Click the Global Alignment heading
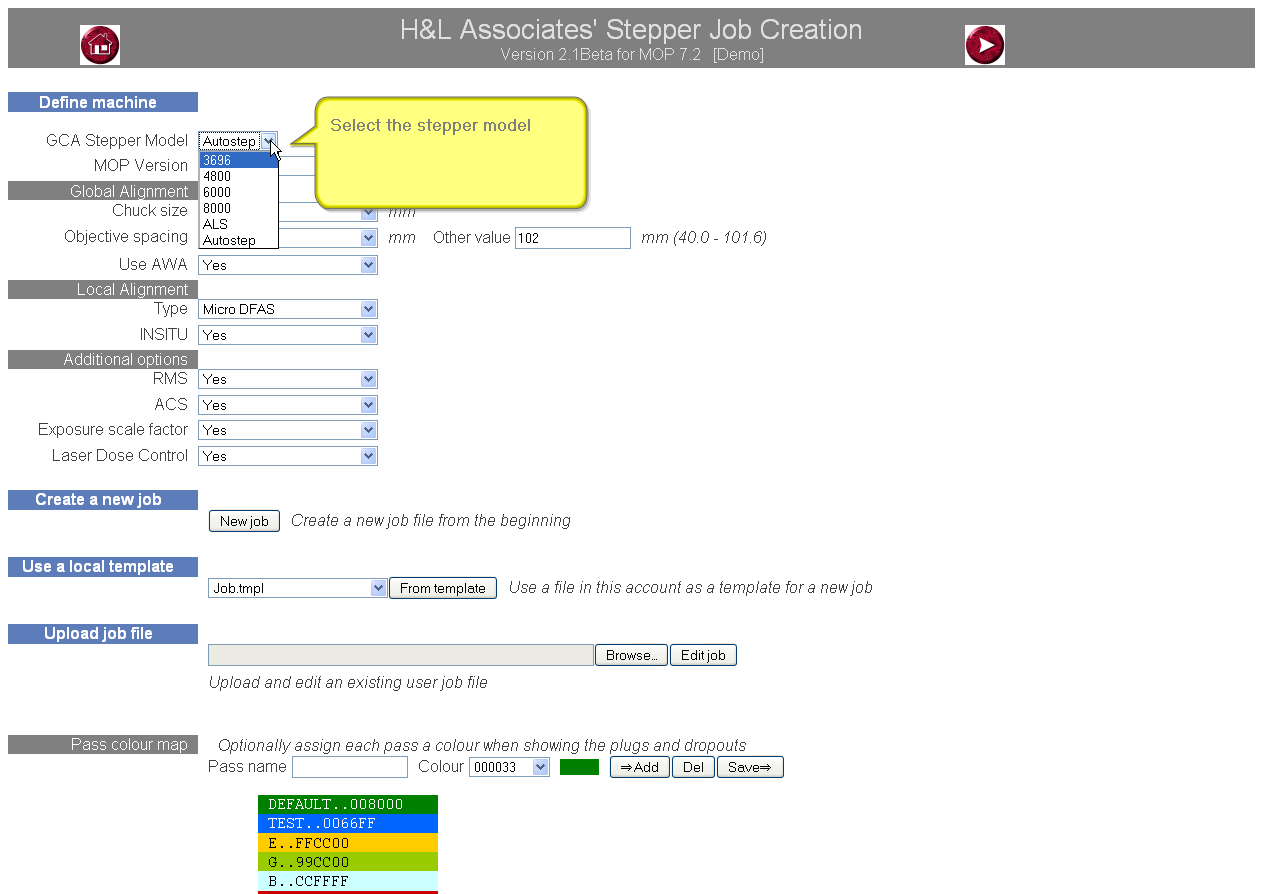 pyautogui.click(x=103, y=191)
